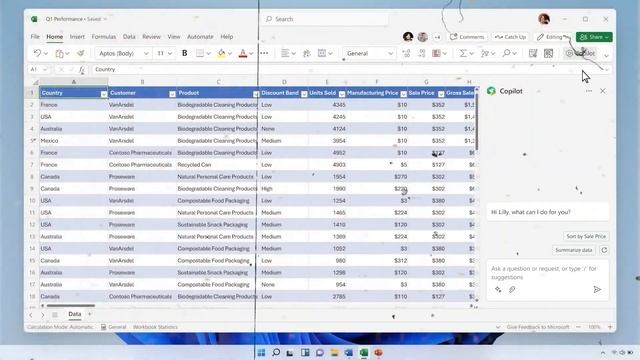Viewport: 640px width, 360px height.
Task: Click the zoom in plus on status bar
Action: (x=610, y=327)
